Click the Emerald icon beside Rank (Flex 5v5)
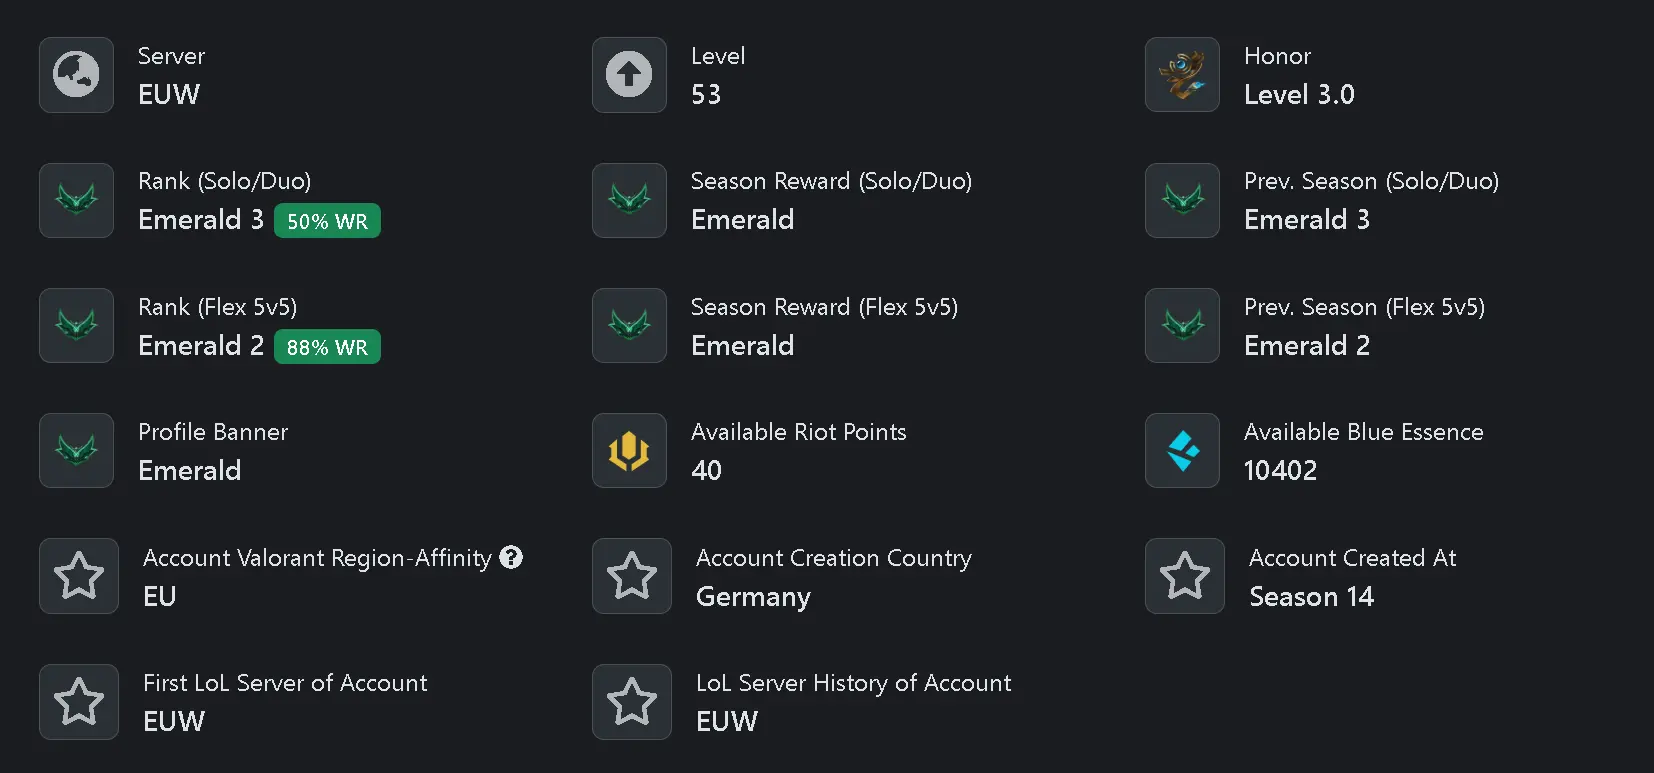The height and width of the screenshot is (773, 1654). pos(76,326)
